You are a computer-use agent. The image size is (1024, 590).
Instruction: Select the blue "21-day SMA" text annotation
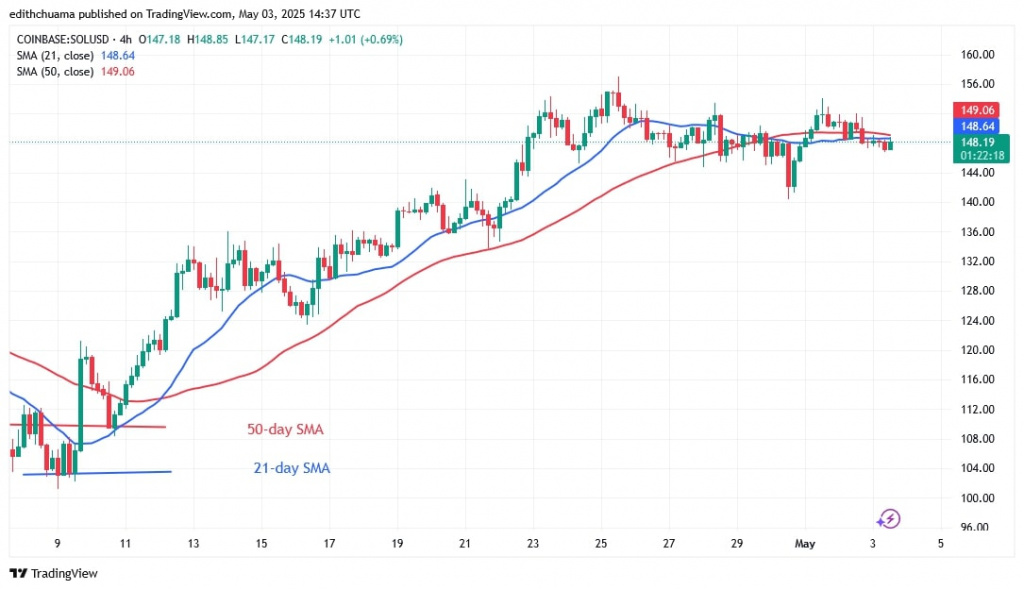pos(289,467)
